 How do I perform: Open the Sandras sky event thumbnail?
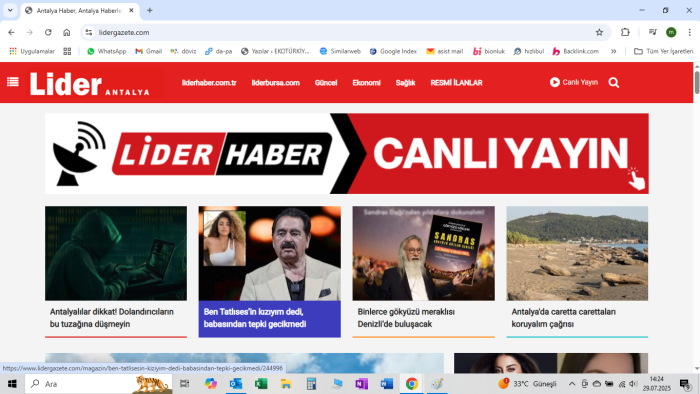424,253
